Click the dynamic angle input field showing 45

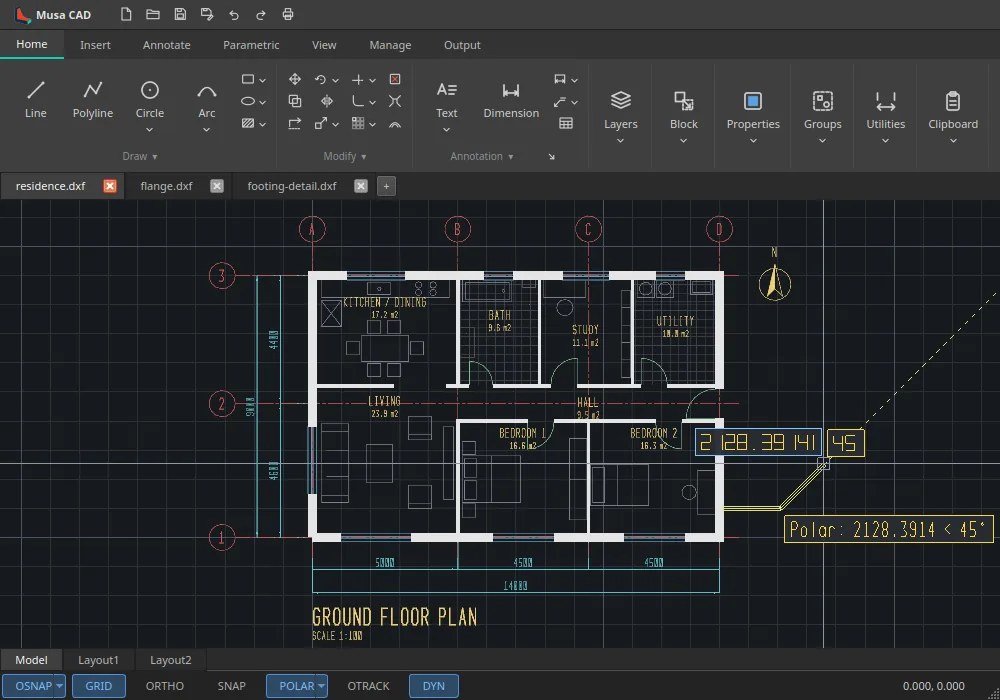click(846, 443)
